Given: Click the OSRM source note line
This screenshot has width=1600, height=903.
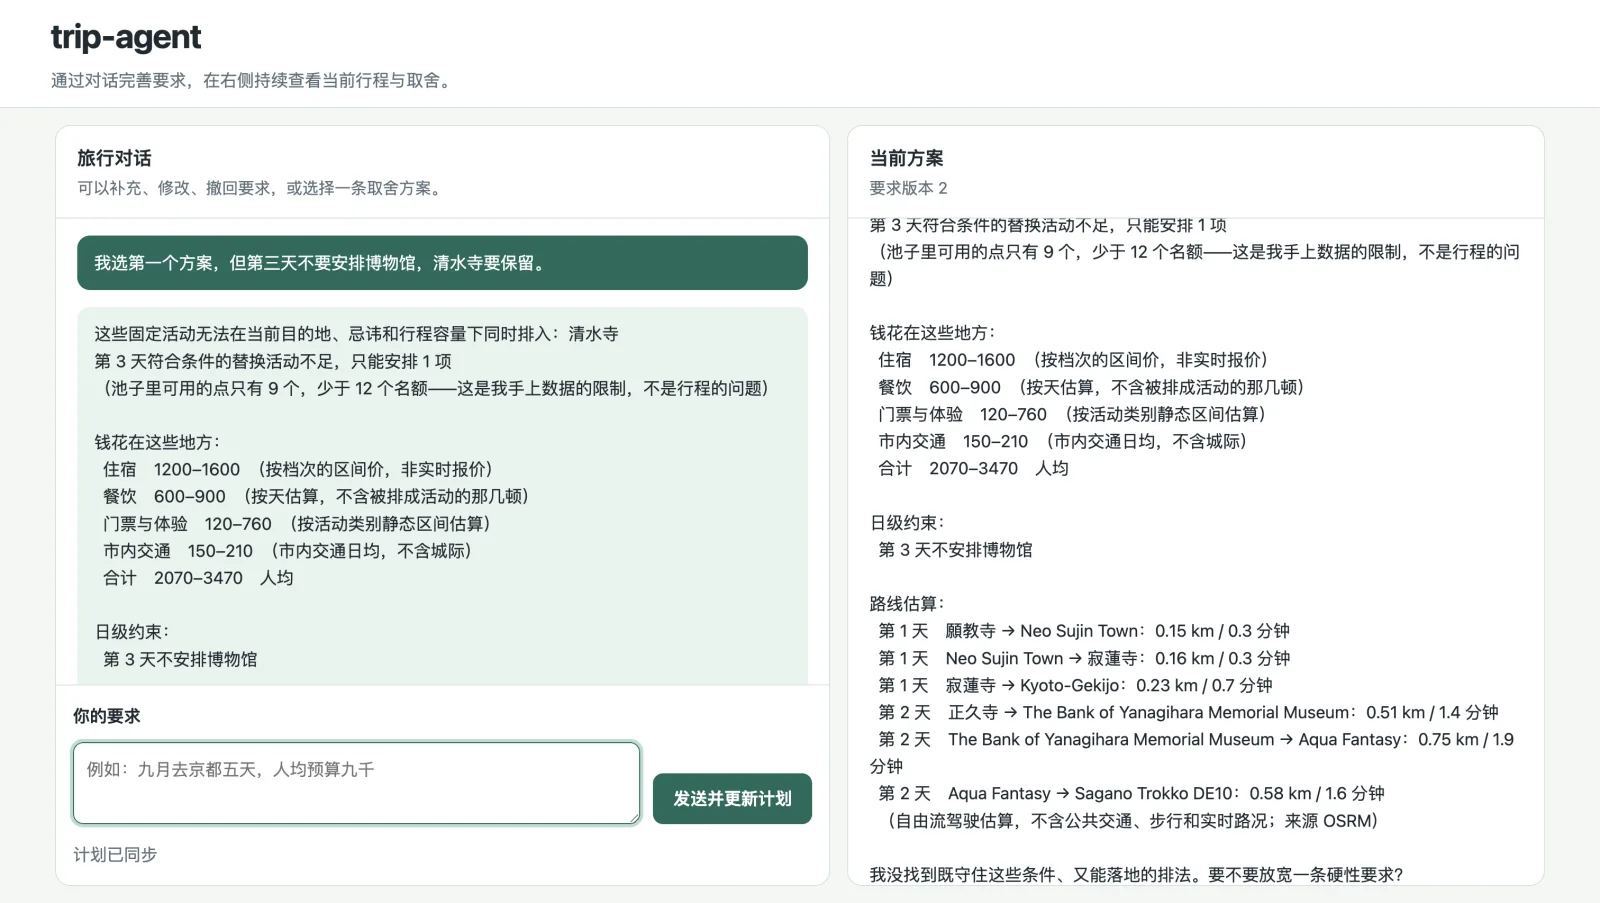Looking at the screenshot, I should pyautogui.click(x=1132, y=820).
